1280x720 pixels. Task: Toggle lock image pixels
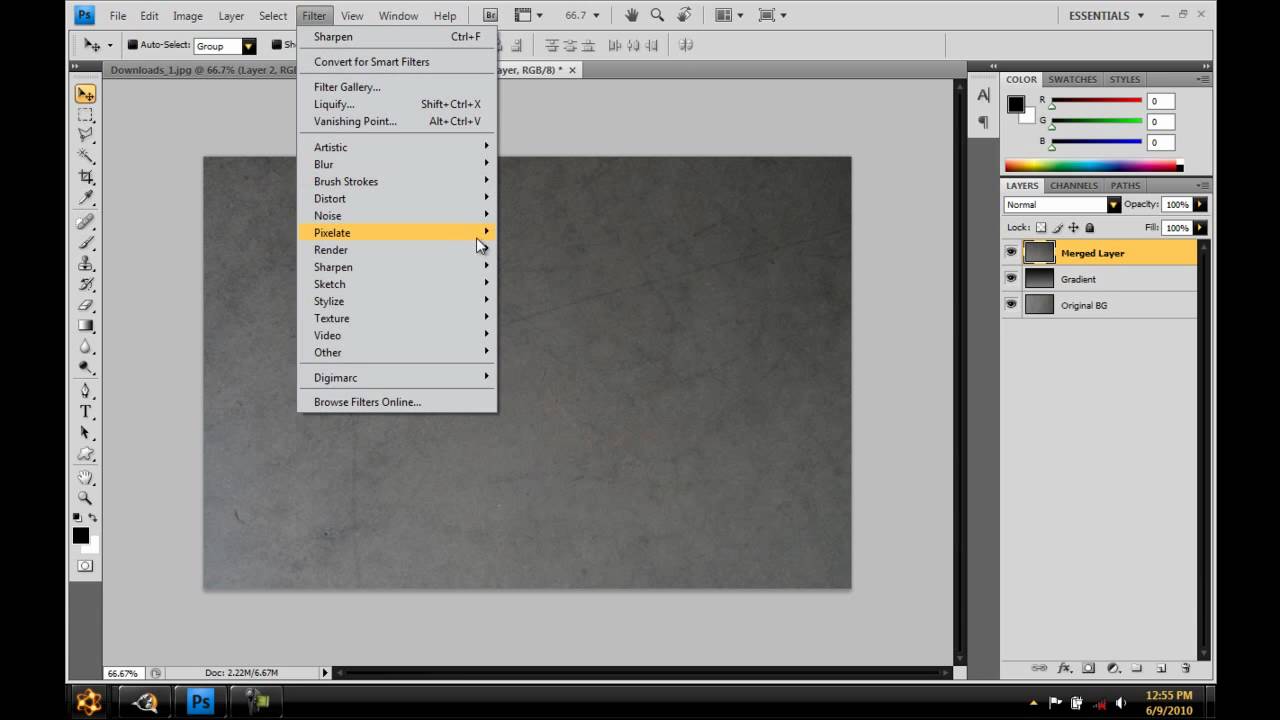coord(1057,228)
